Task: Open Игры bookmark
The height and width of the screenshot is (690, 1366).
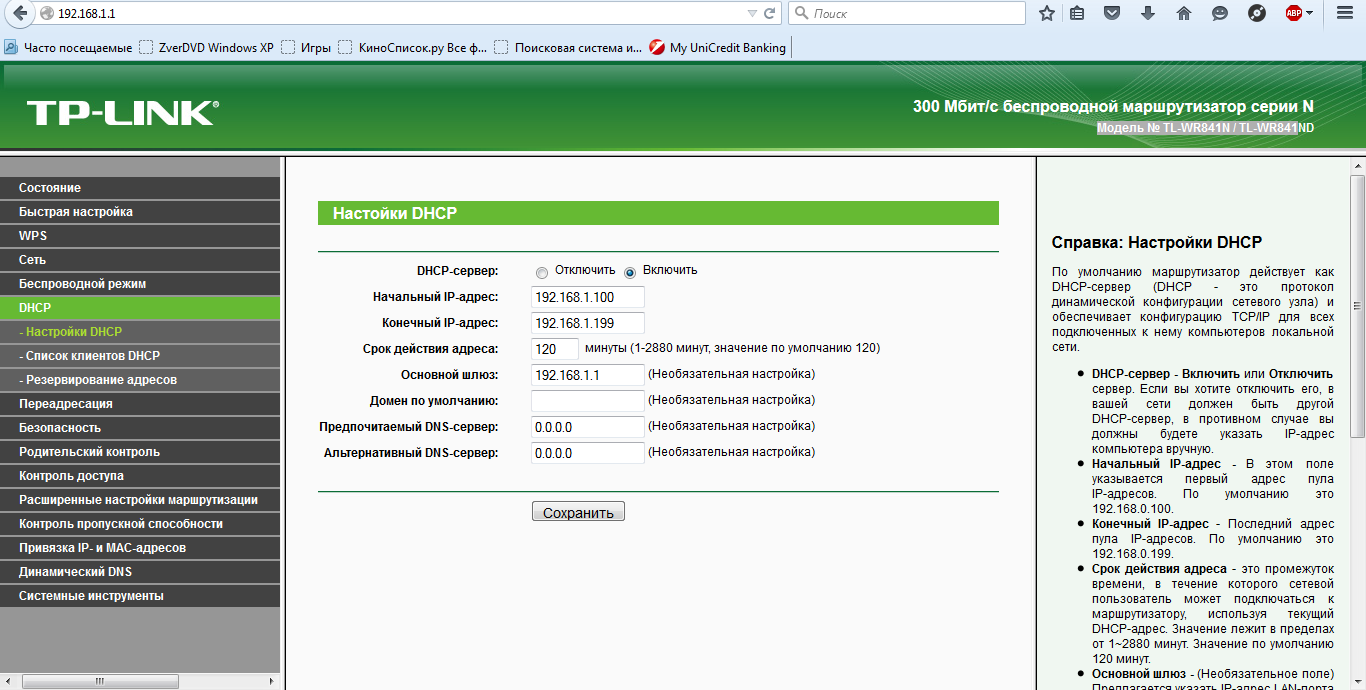Action: [307, 47]
